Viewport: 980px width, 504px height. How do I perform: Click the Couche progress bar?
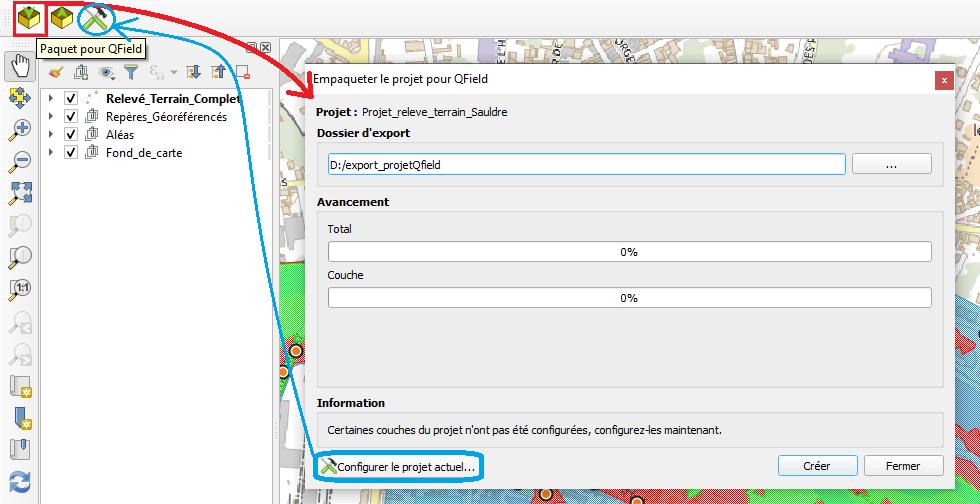(630, 298)
